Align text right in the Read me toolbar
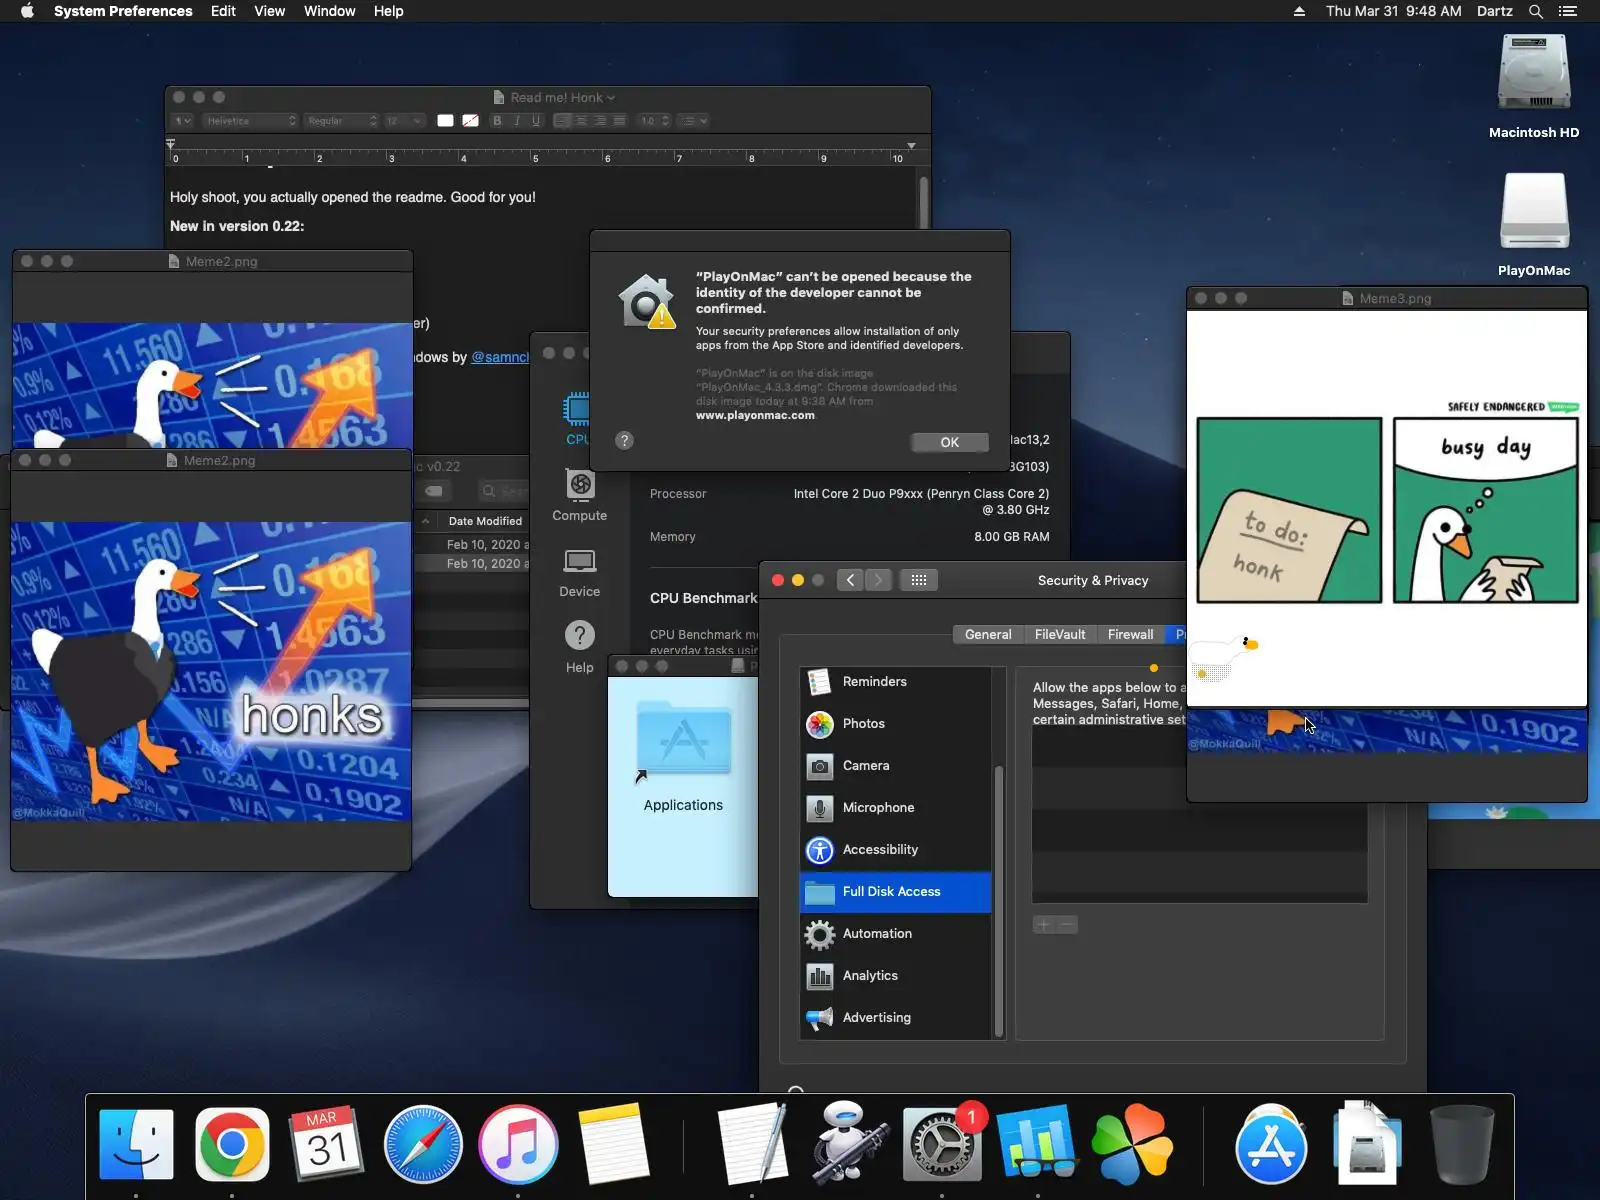 click(x=600, y=121)
